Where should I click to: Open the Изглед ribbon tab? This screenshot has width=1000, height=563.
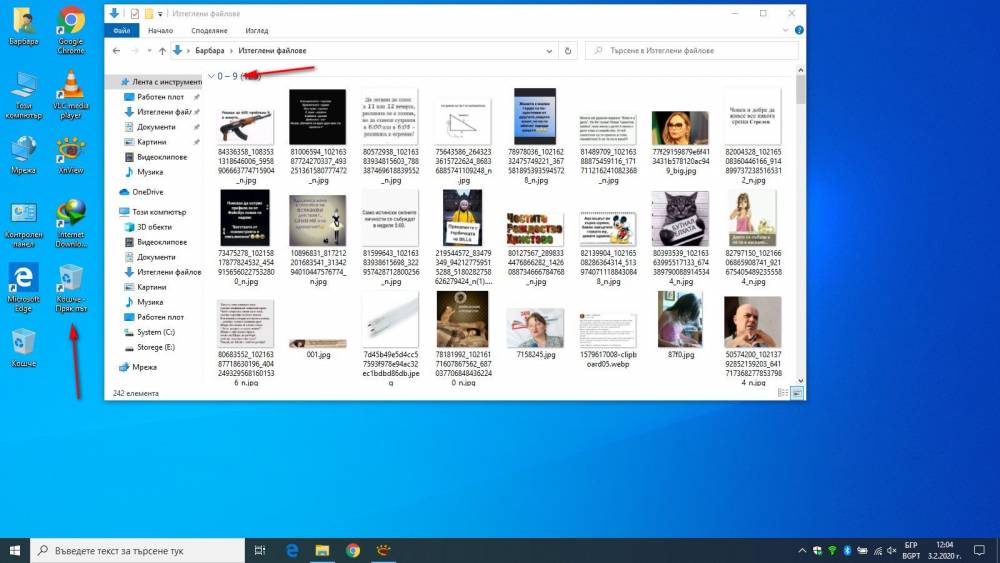pyautogui.click(x=256, y=30)
